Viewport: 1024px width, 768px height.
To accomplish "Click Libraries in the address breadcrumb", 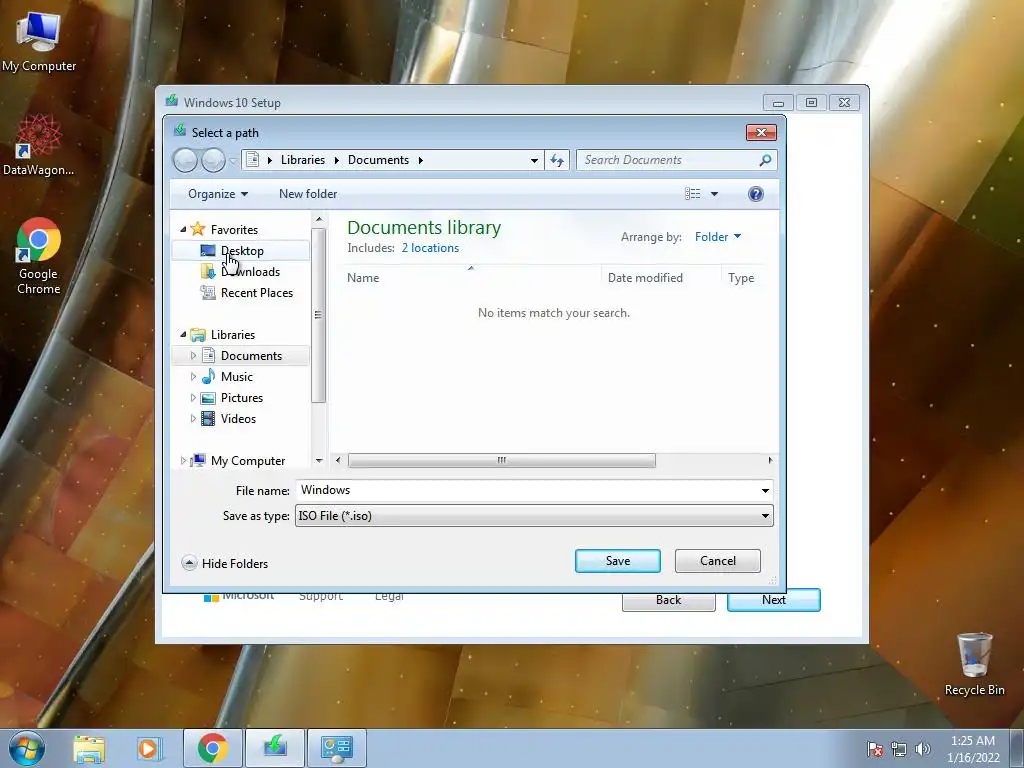I will (x=303, y=160).
